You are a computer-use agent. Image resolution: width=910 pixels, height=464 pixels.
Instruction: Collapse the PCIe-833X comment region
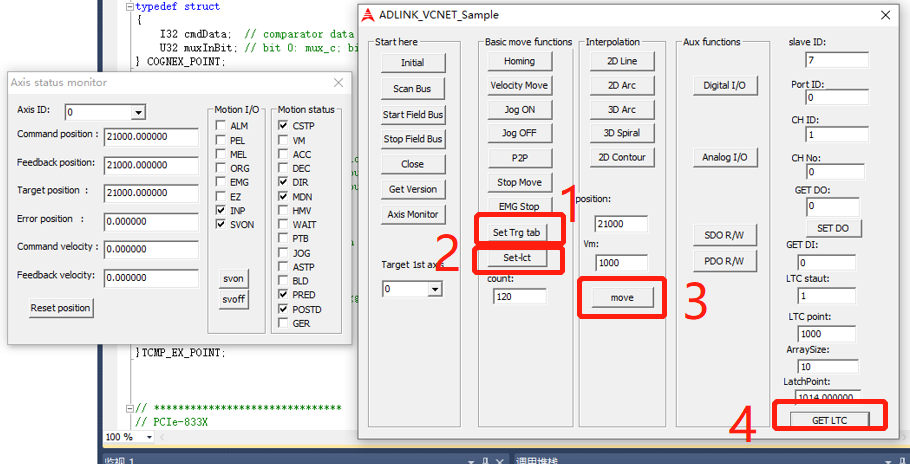pyautogui.click(x=129, y=408)
